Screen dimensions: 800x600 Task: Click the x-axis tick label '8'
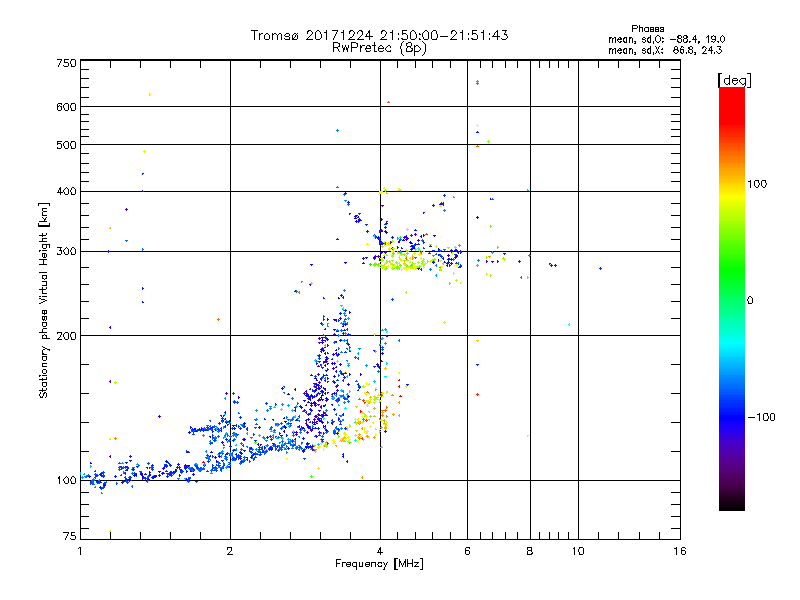(x=530, y=551)
